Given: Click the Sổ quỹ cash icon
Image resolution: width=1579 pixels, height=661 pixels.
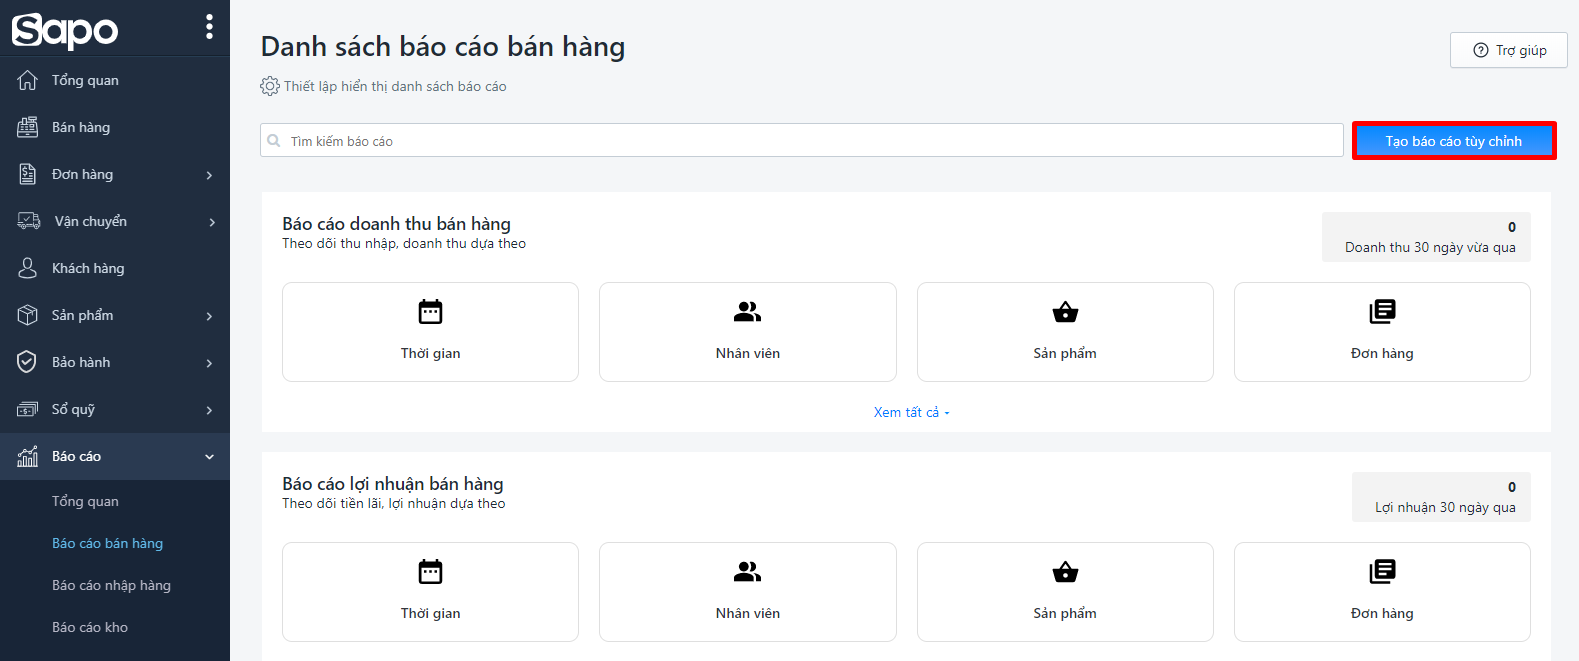Looking at the screenshot, I should 28,409.
